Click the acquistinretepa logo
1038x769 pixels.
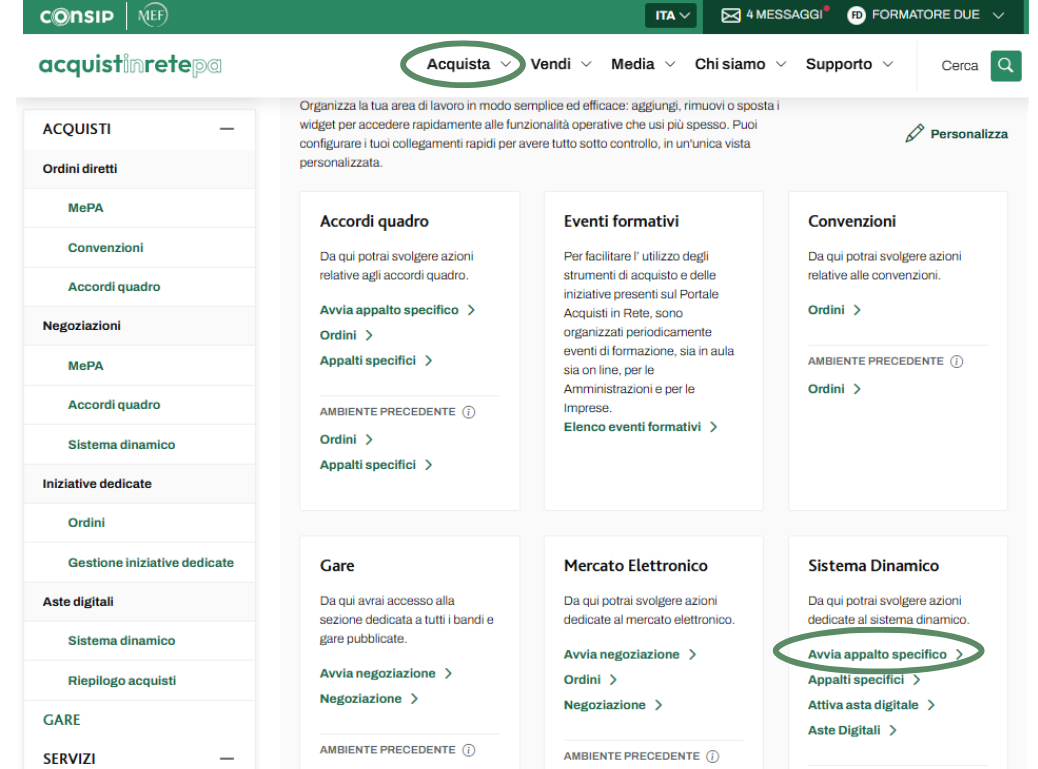pos(130,66)
